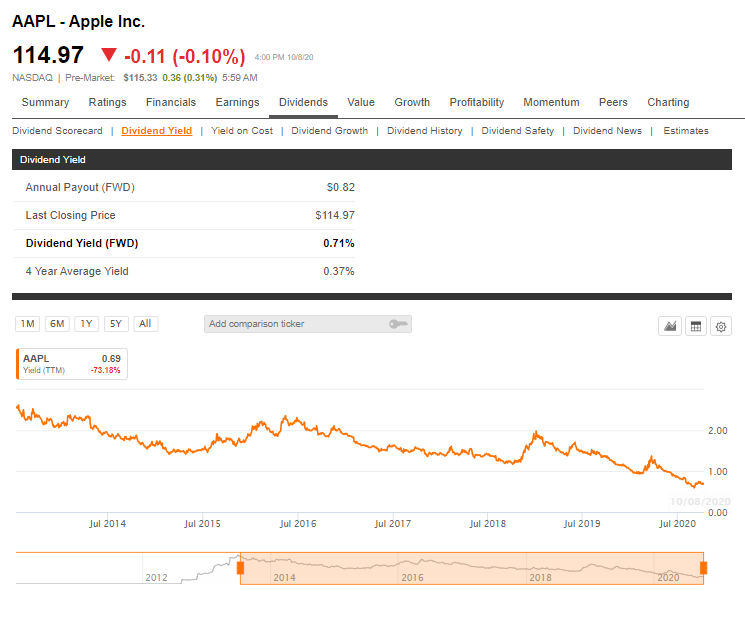Image resolution: width=745 pixels, height=619 pixels.
Task: Go to the Earnings tab
Action: pyautogui.click(x=238, y=102)
